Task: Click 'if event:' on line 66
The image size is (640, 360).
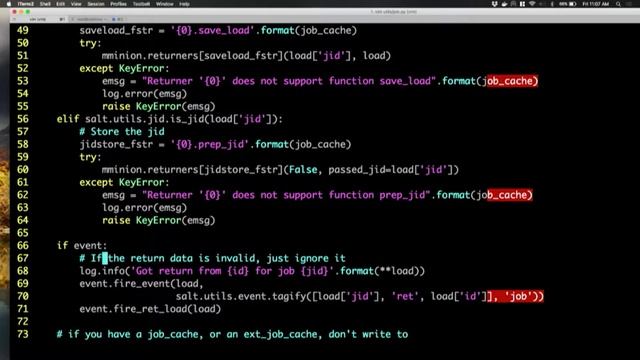Action: 82,246
